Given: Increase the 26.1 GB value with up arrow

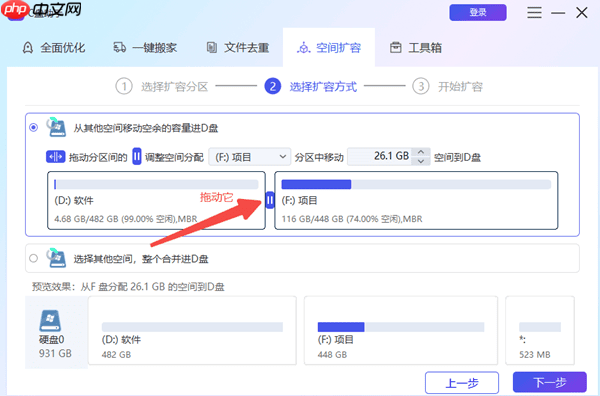Looking at the screenshot, I should 421,152.
